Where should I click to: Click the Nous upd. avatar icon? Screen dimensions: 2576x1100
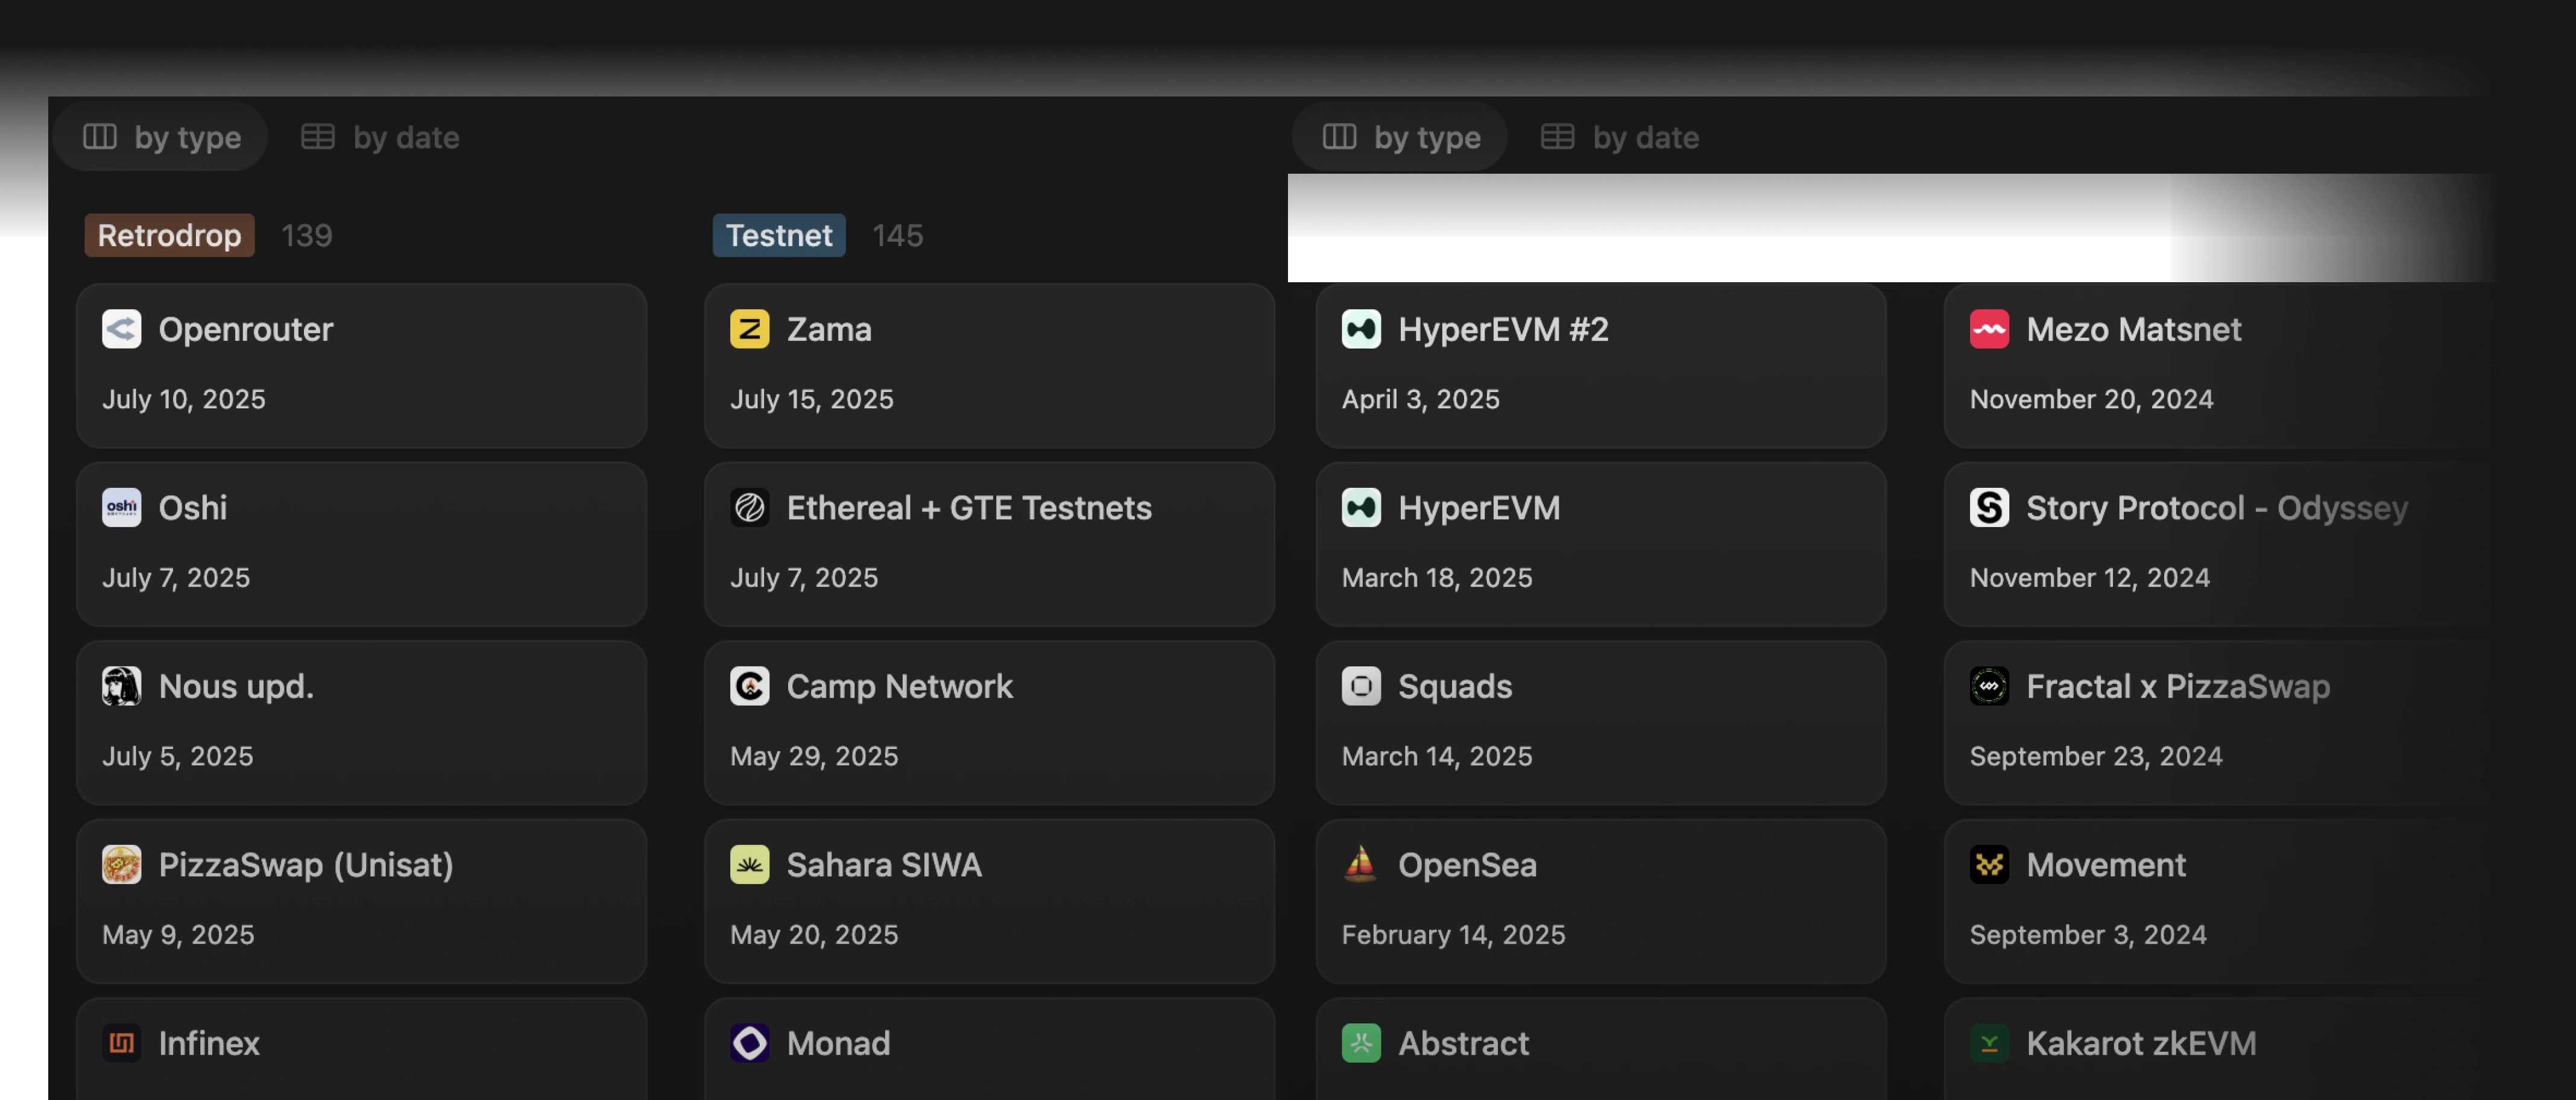coord(121,686)
